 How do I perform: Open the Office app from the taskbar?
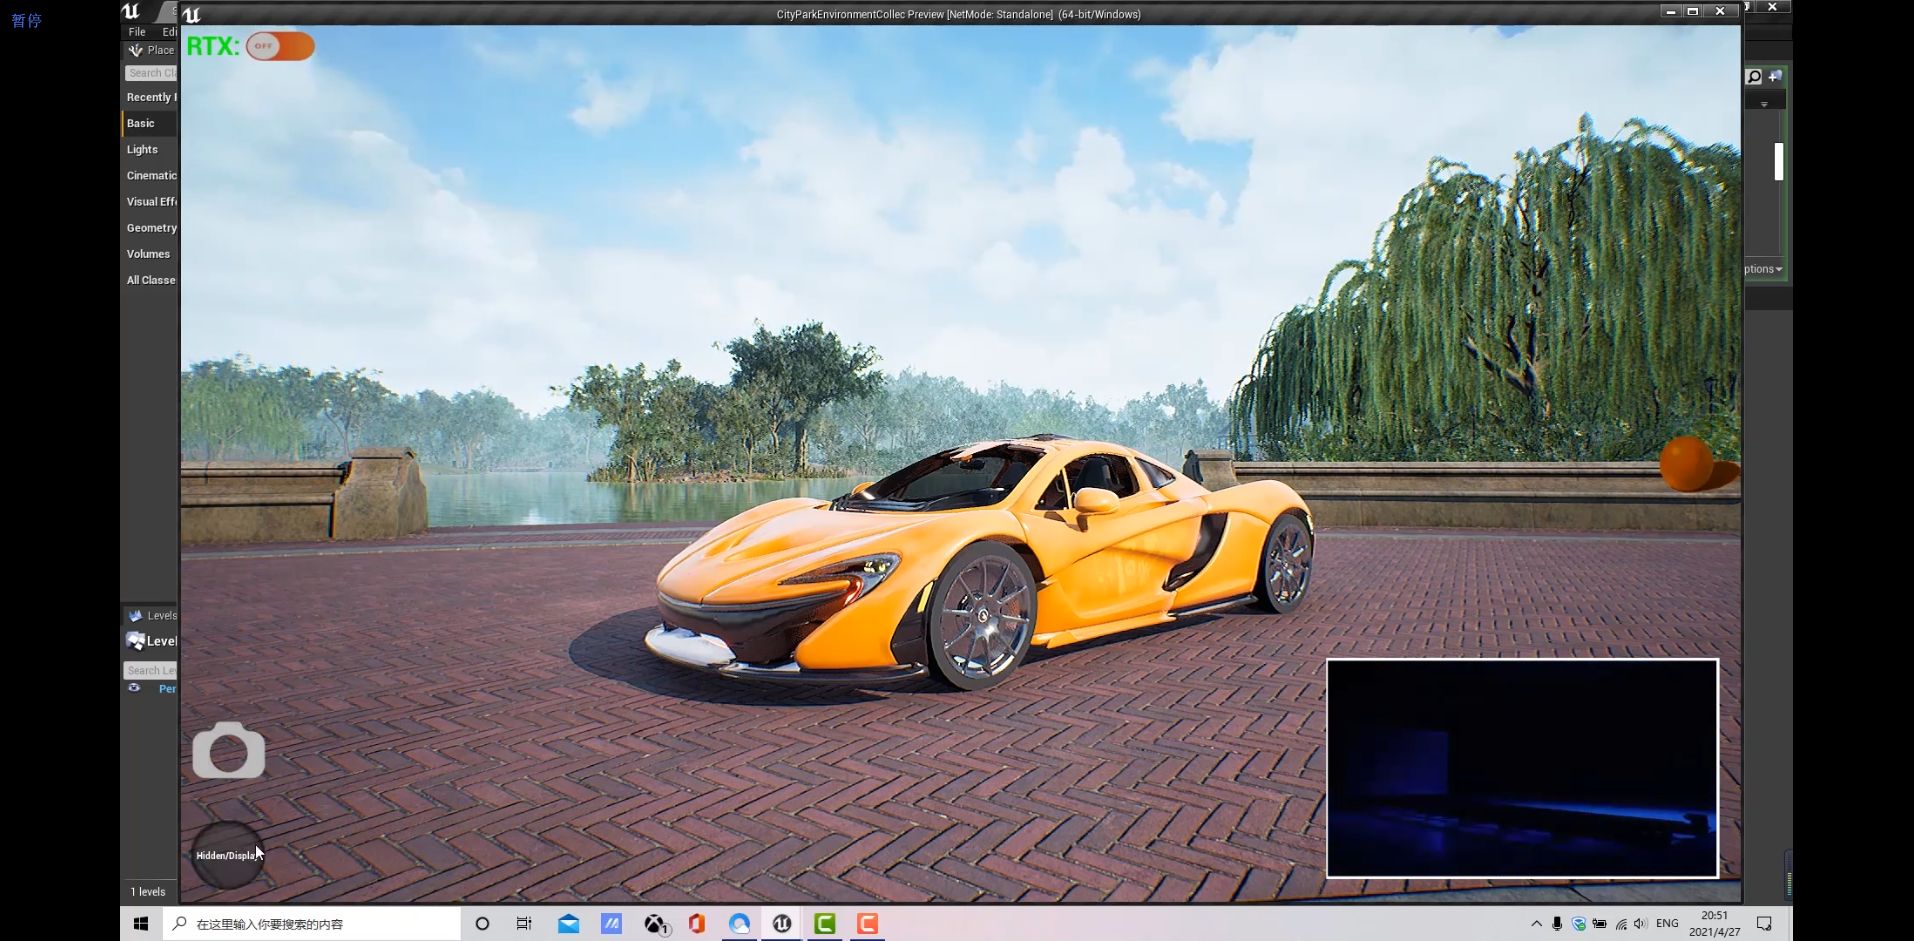pyautogui.click(x=697, y=923)
